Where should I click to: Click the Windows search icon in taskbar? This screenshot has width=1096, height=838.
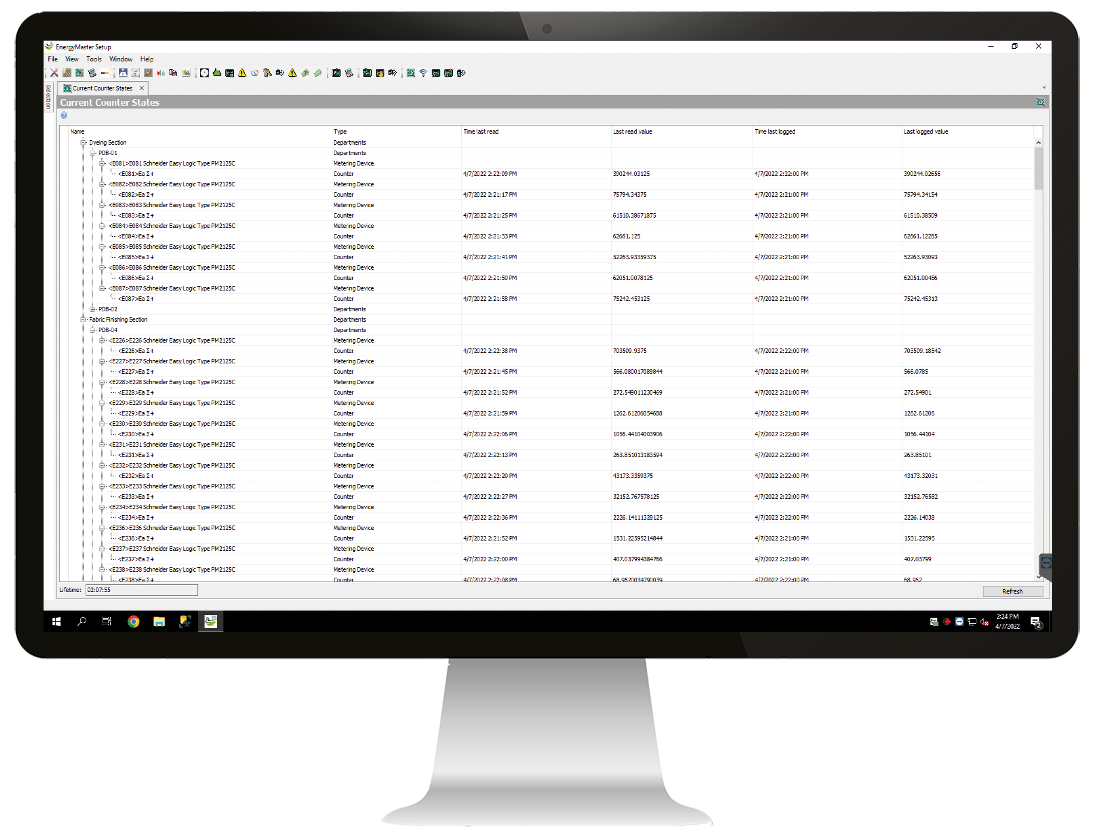[81, 622]
